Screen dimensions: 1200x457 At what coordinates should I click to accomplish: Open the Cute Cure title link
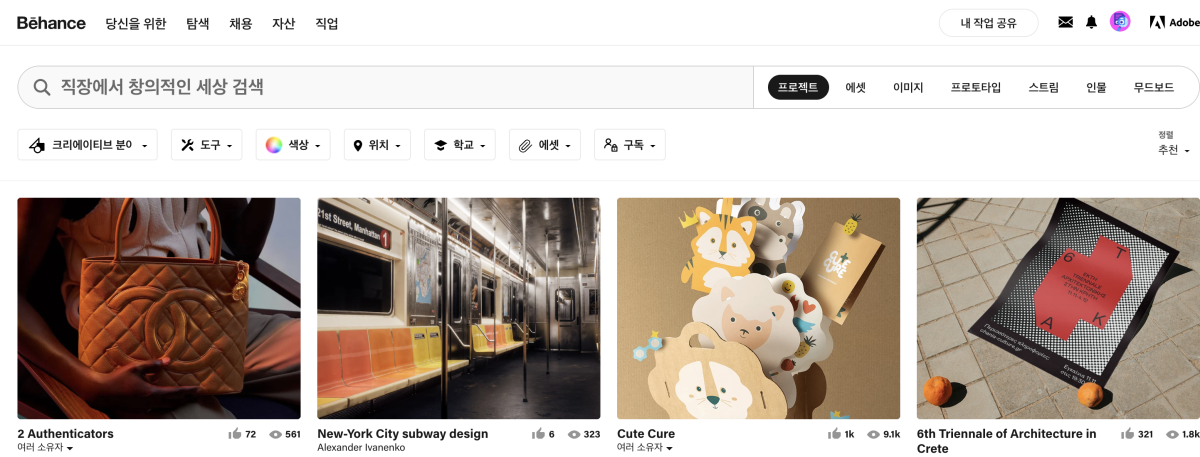[646, 434]
